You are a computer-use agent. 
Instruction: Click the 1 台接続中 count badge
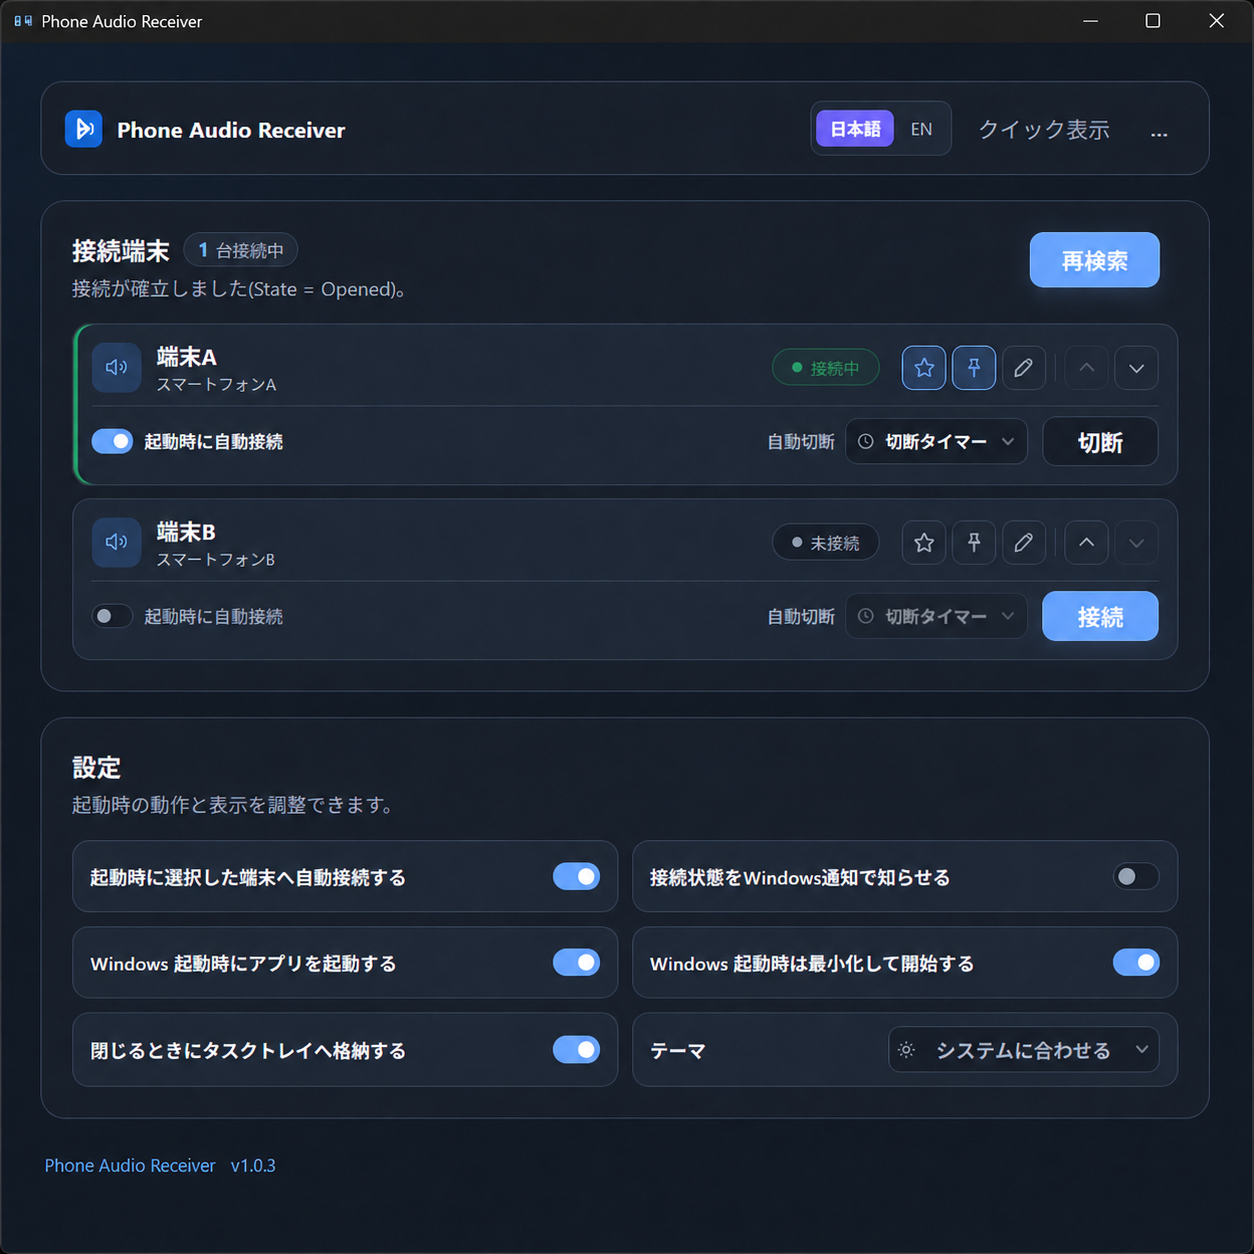pyautogui.click(x=241, y=250)
